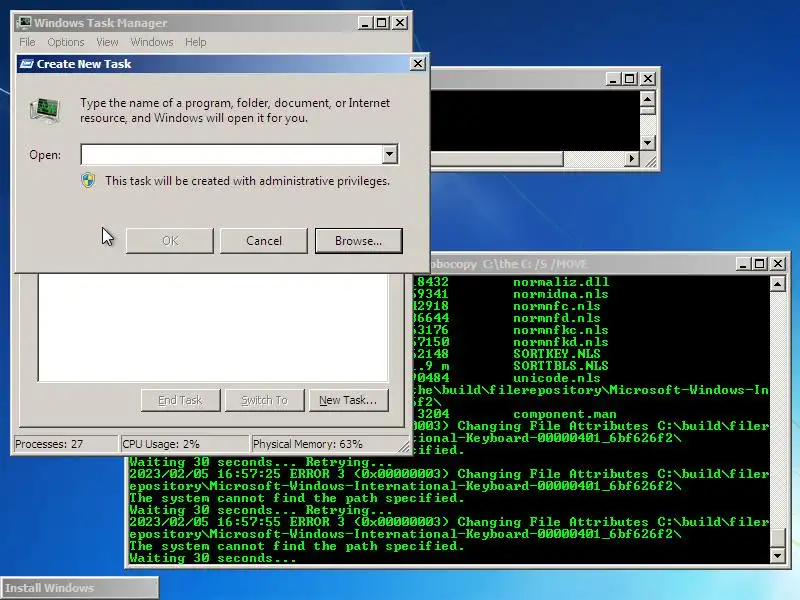Click the small console resize grip
This screenshot has width=800, height=600.
[x=649, y=161]
